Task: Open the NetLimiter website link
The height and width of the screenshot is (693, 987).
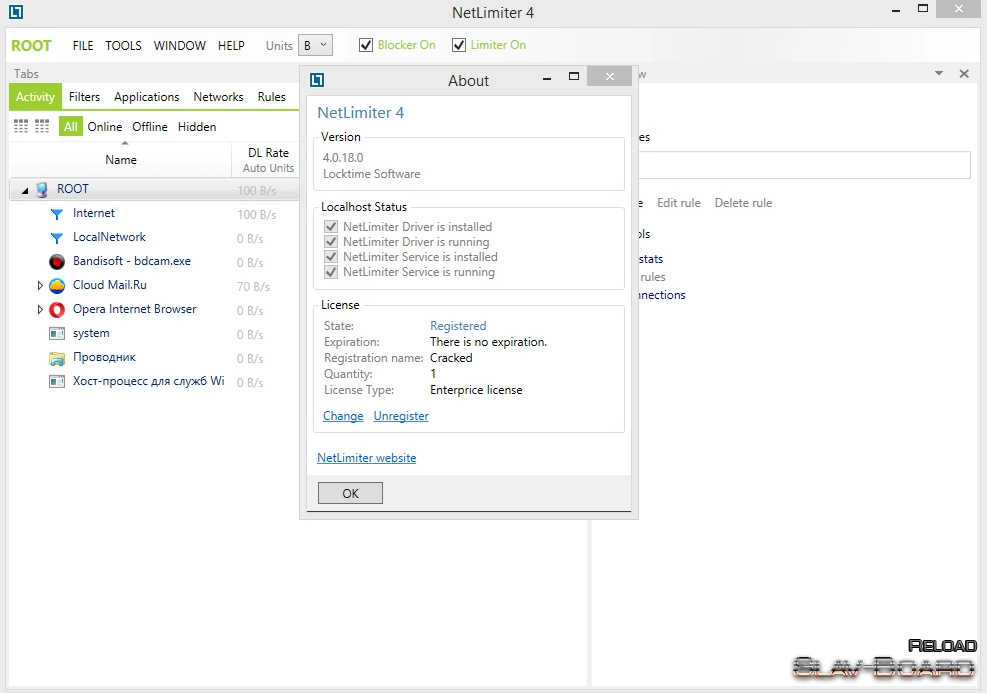Action: point(366,458)
